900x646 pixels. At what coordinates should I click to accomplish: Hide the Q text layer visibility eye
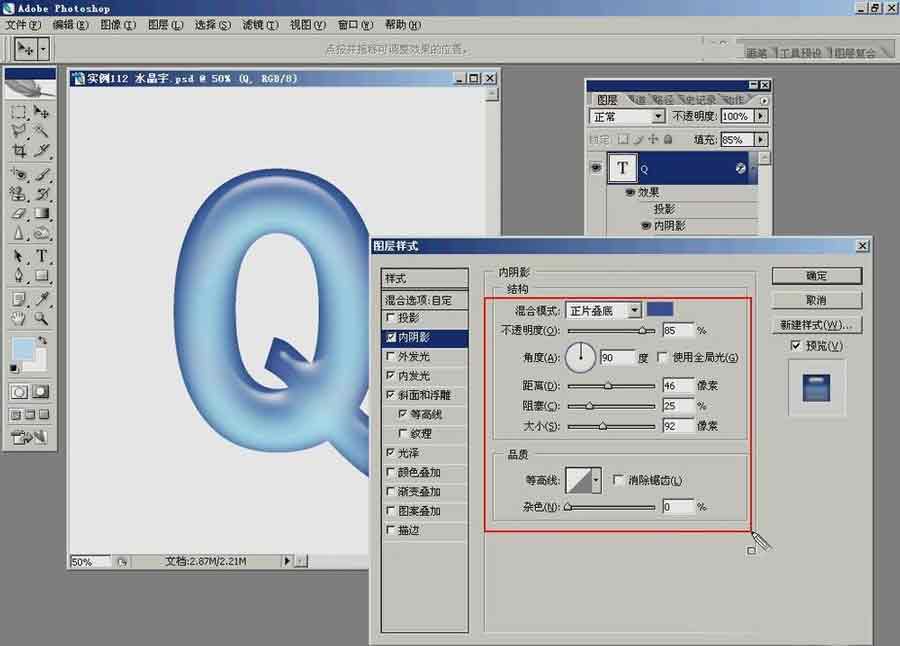point(596,167)
